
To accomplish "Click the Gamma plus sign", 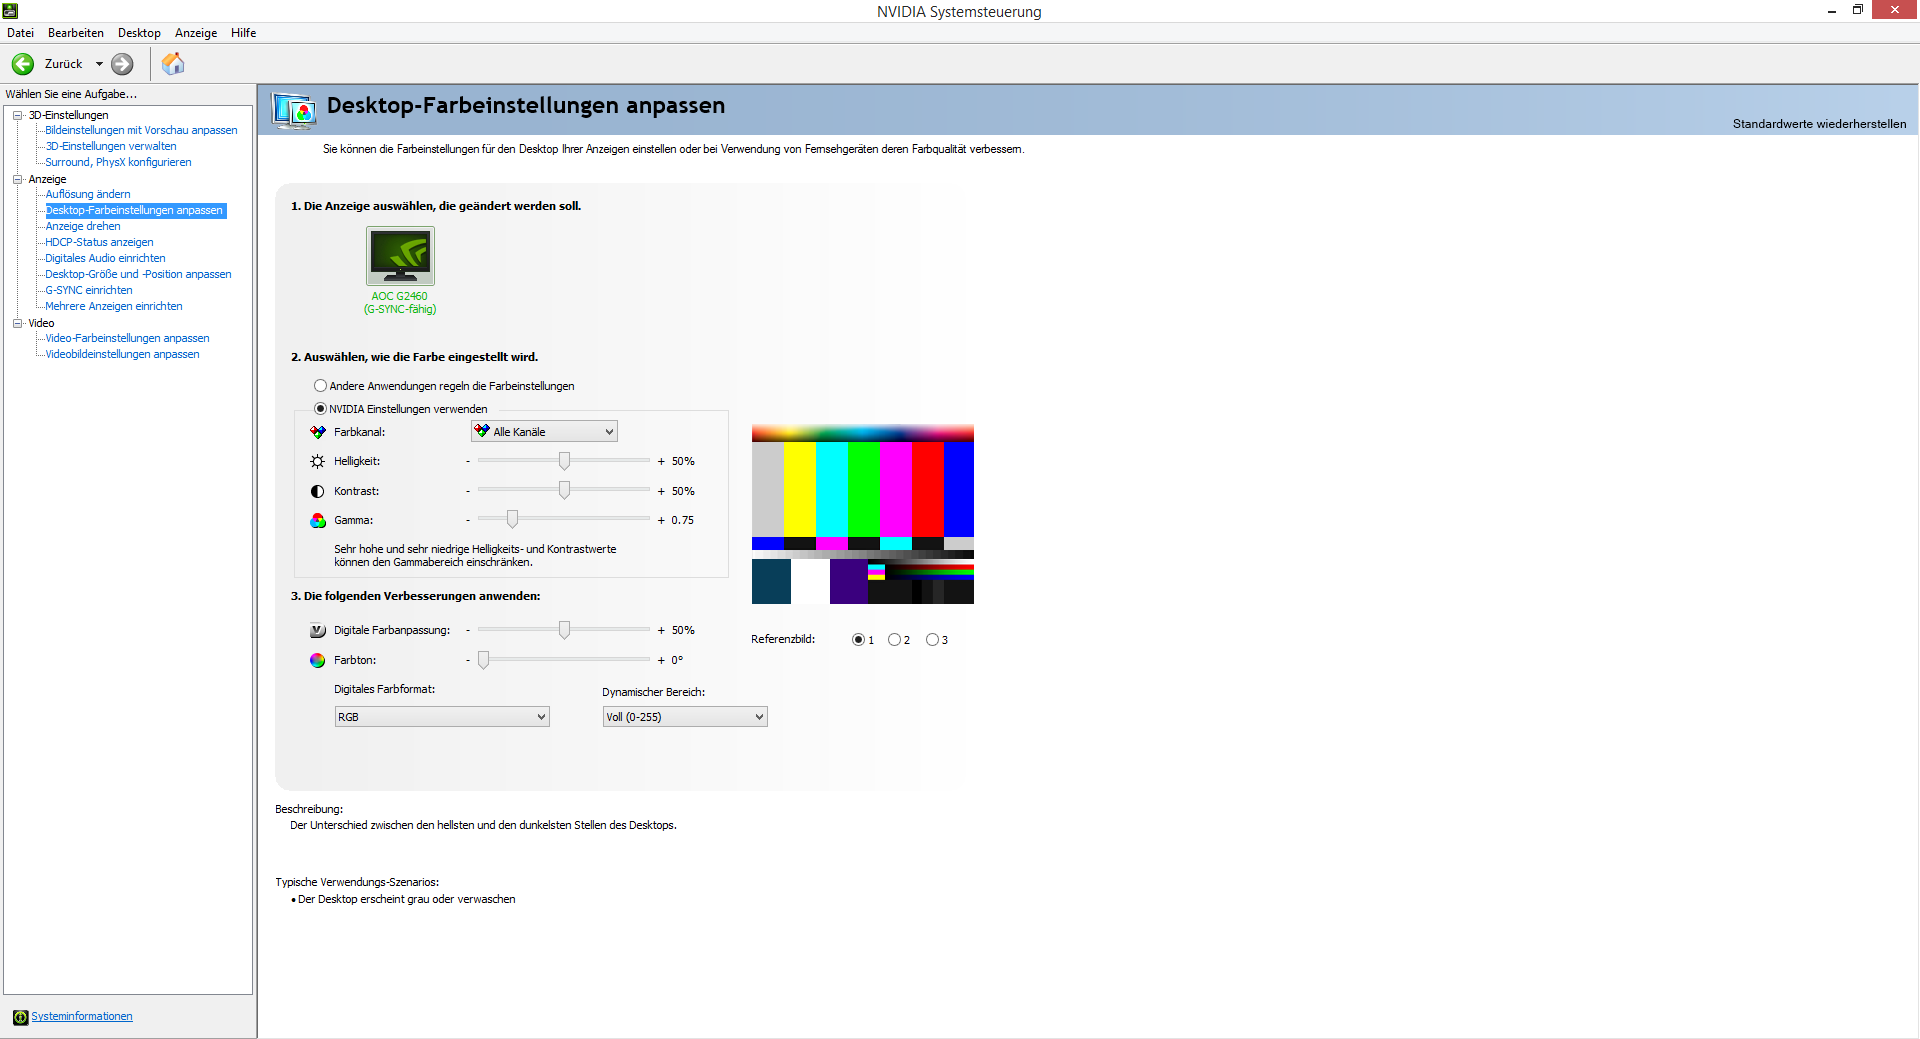I will pos(661,521).
